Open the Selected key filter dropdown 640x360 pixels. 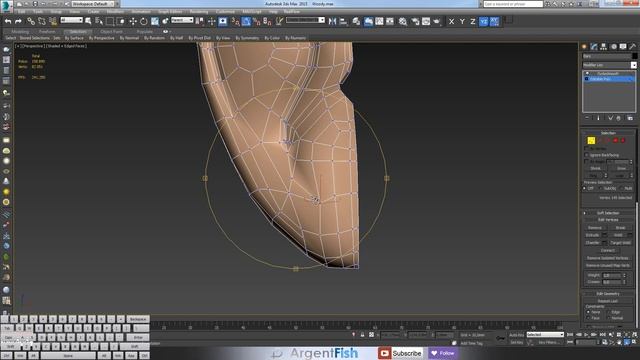(x=545, y=335)
